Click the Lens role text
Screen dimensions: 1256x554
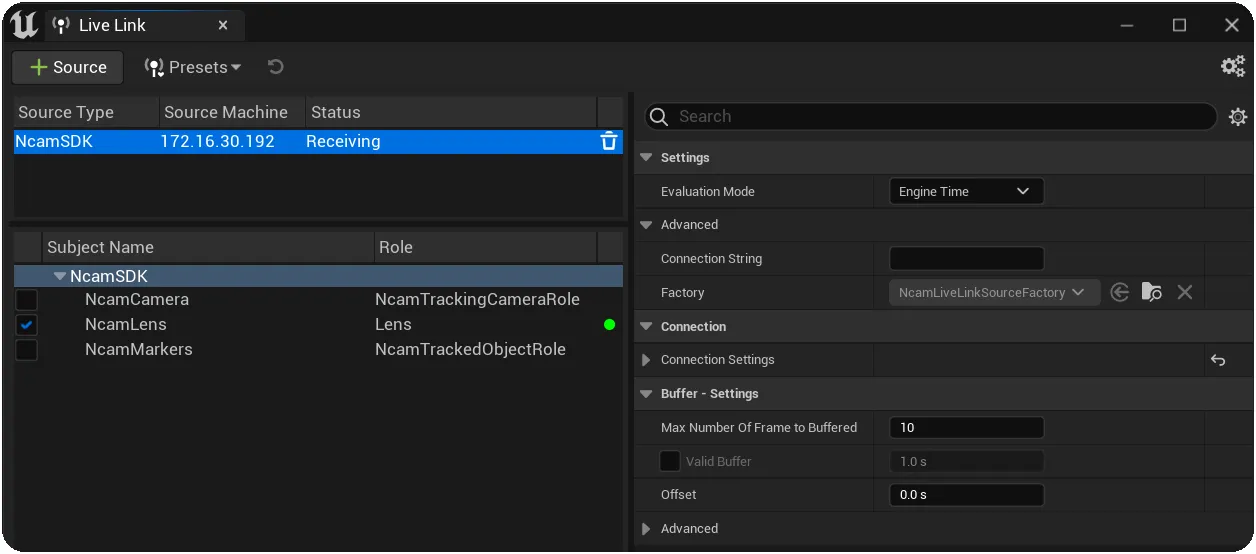click(x=393, y=324)
